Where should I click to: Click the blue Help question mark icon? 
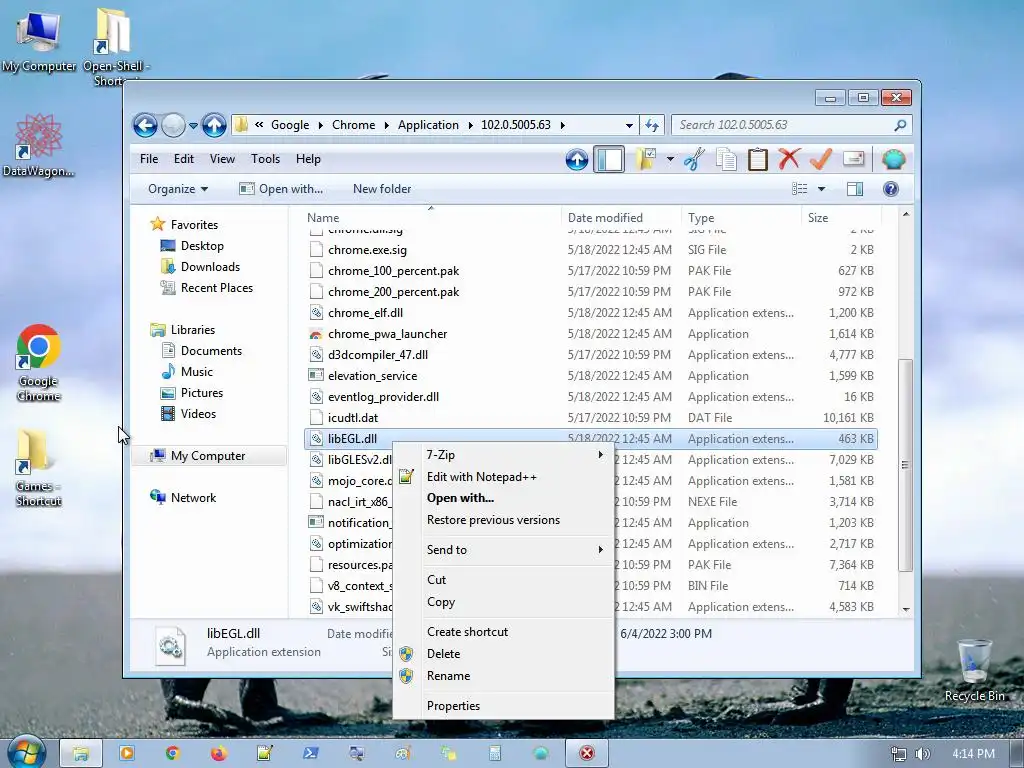point(890,189)
